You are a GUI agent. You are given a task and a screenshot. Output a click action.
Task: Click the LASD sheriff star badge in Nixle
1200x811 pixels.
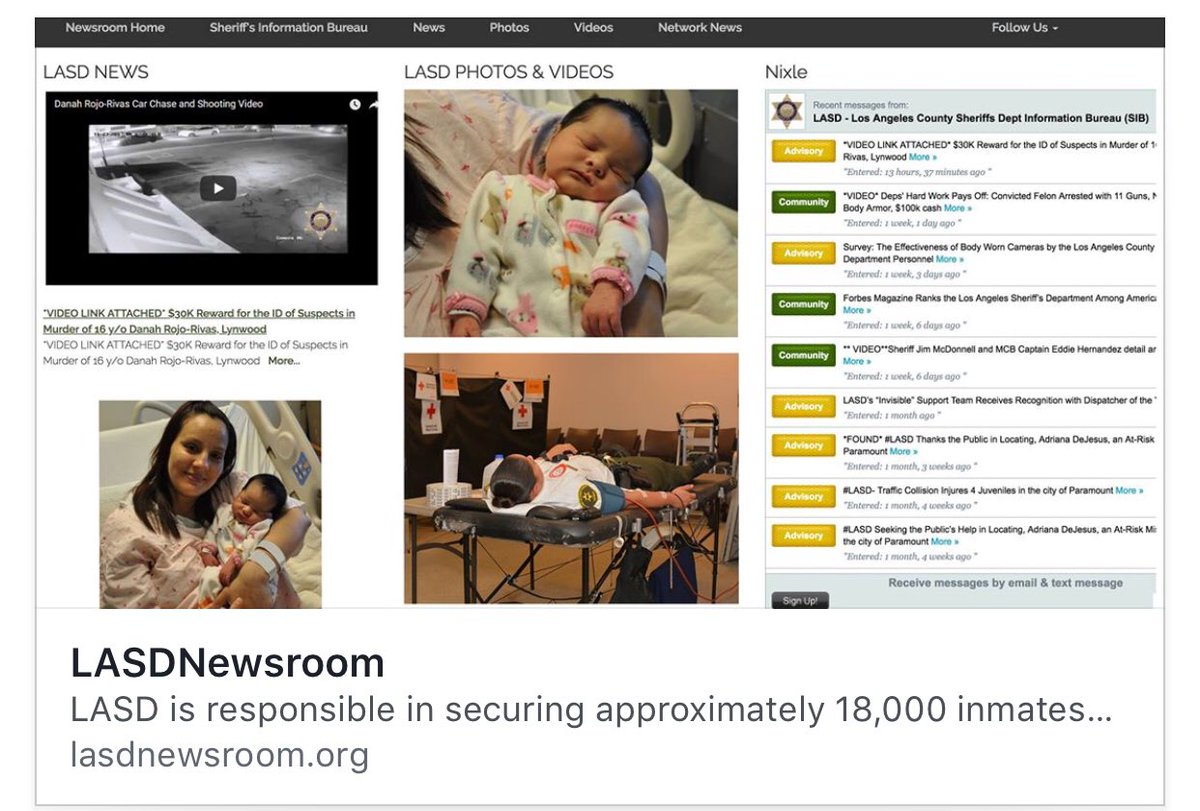(x=787, y=111)
